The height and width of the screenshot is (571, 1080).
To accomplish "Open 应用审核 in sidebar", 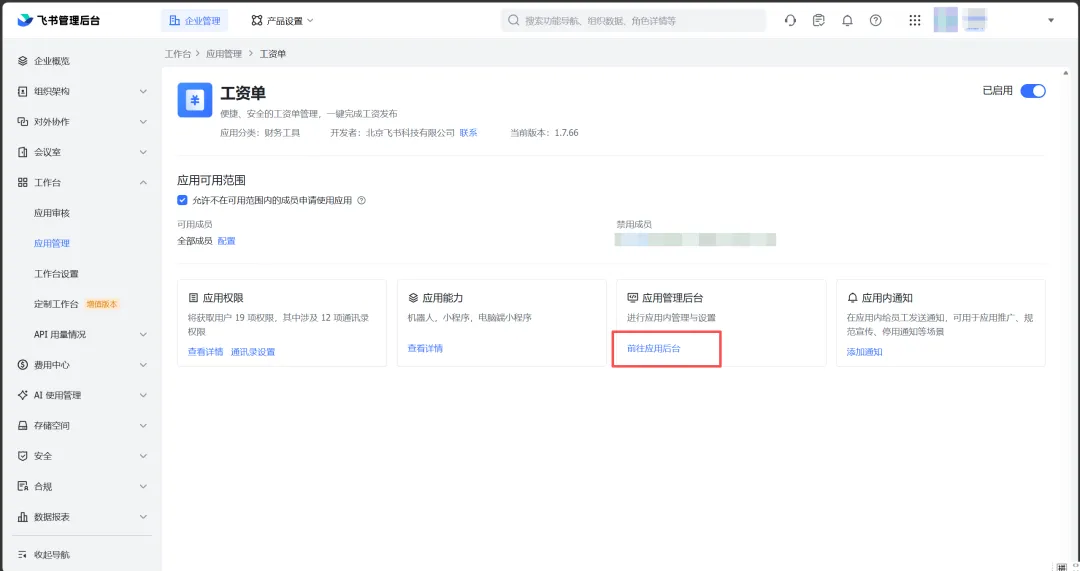I will tap(52, 213).
